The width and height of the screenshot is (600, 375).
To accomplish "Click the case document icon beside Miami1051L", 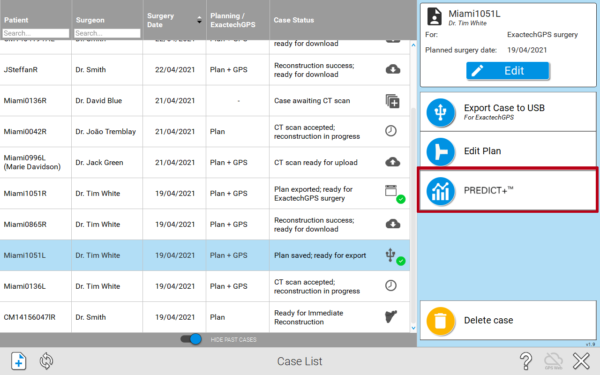I will coord(434,16).
